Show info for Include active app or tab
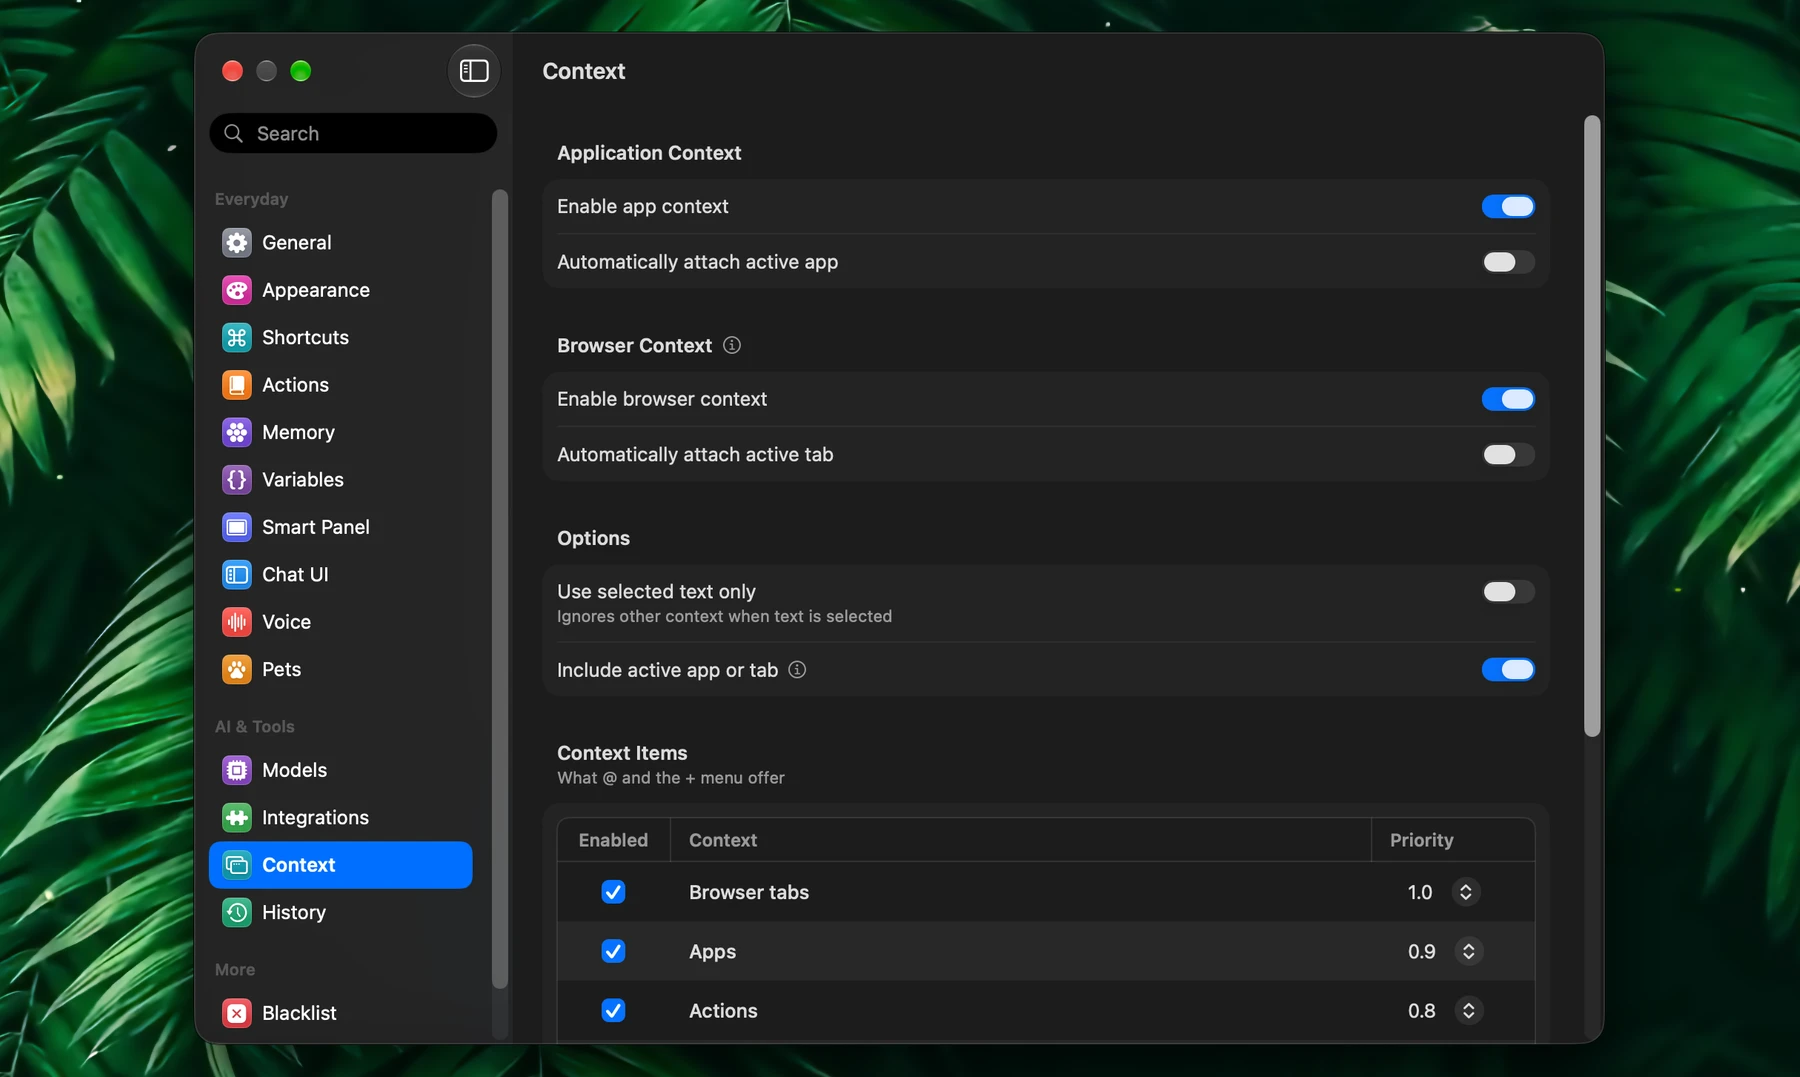 click(x=797, y=670)
